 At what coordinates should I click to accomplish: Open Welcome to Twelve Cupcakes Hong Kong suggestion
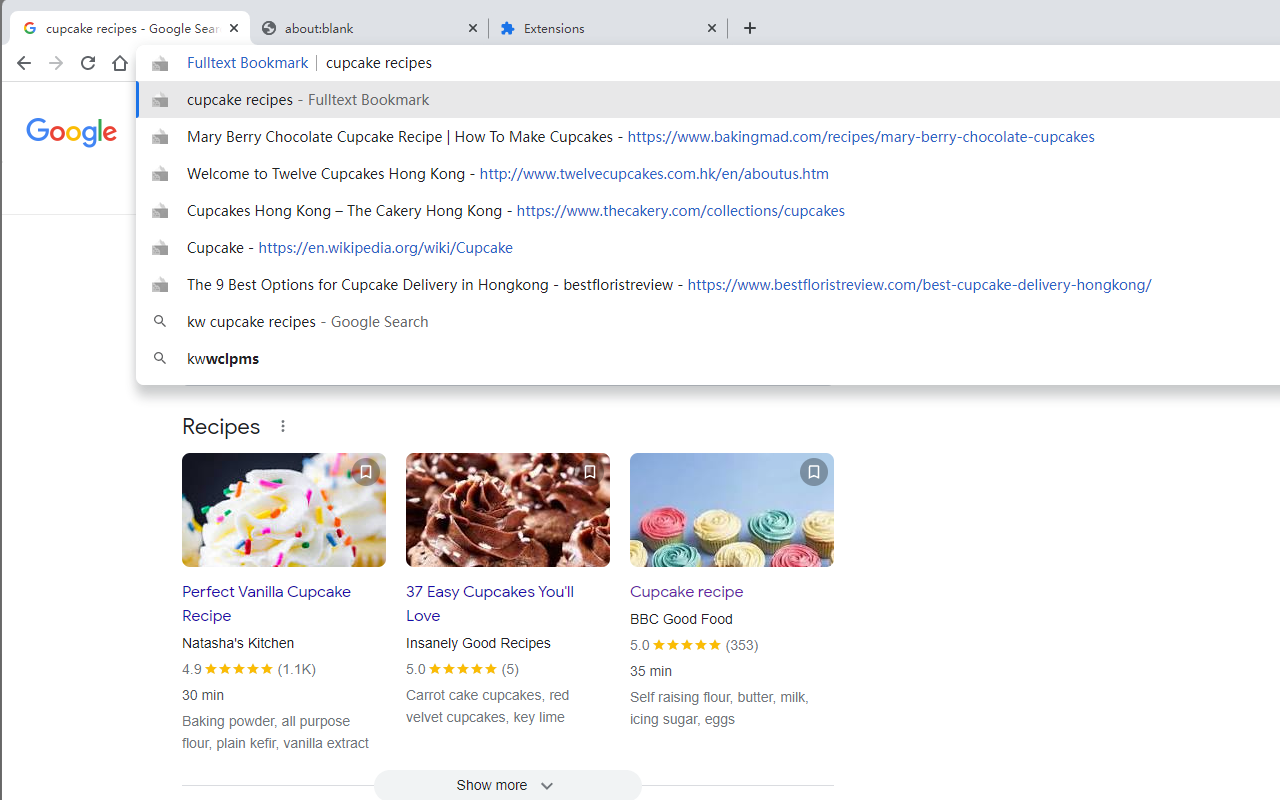tap(708, 174)
